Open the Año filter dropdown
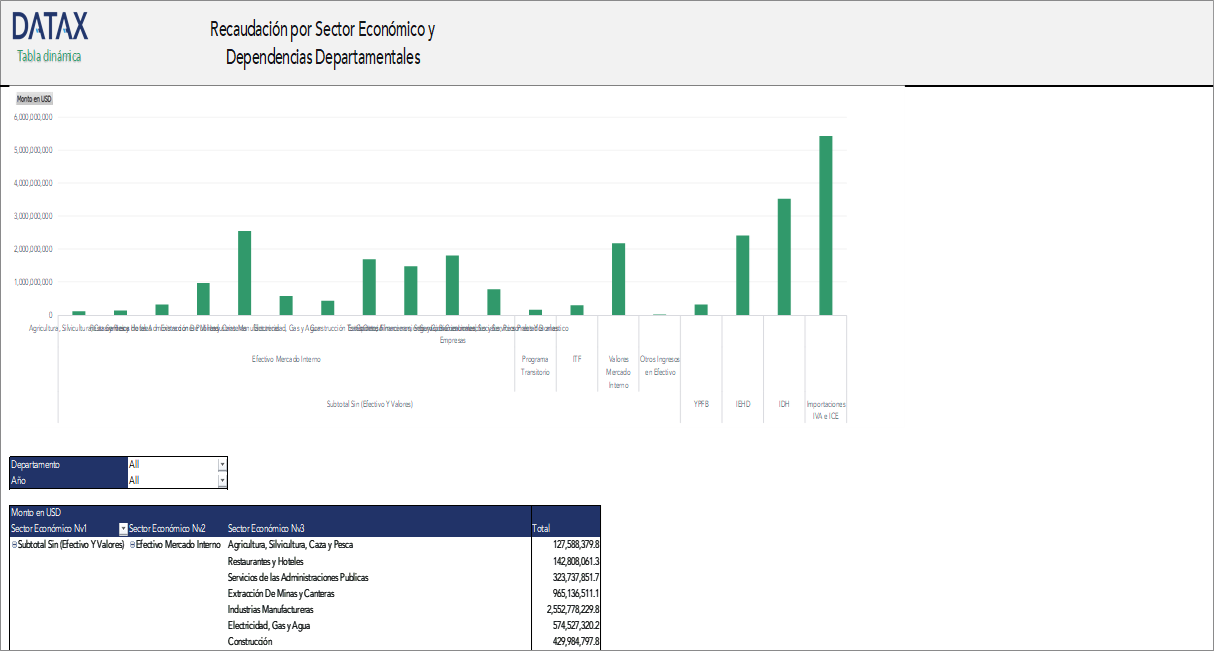Screen dimensions: 1214x651 click(x=222, y=480)
